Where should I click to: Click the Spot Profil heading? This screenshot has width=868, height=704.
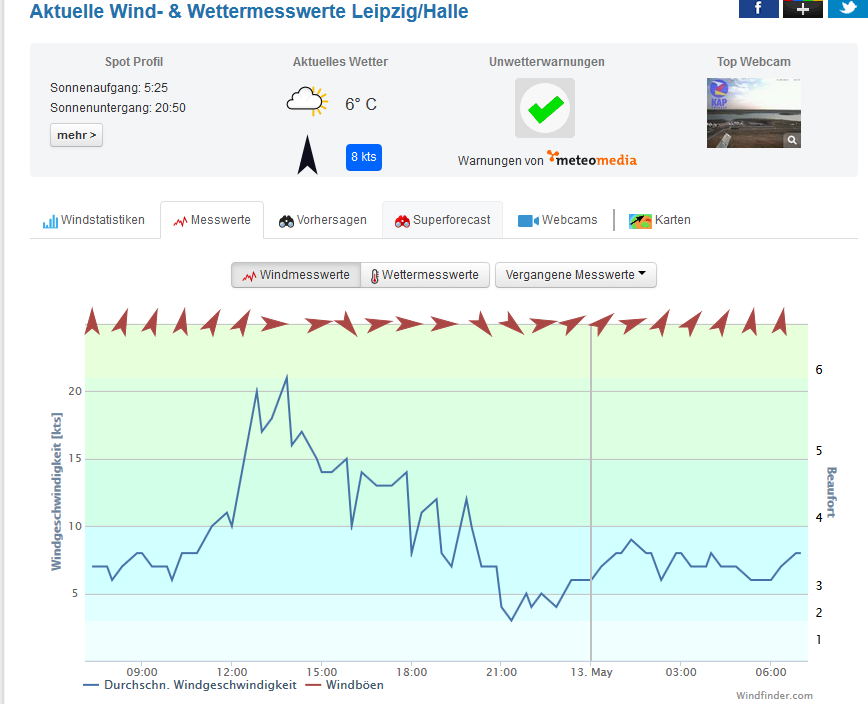(134, 62)
